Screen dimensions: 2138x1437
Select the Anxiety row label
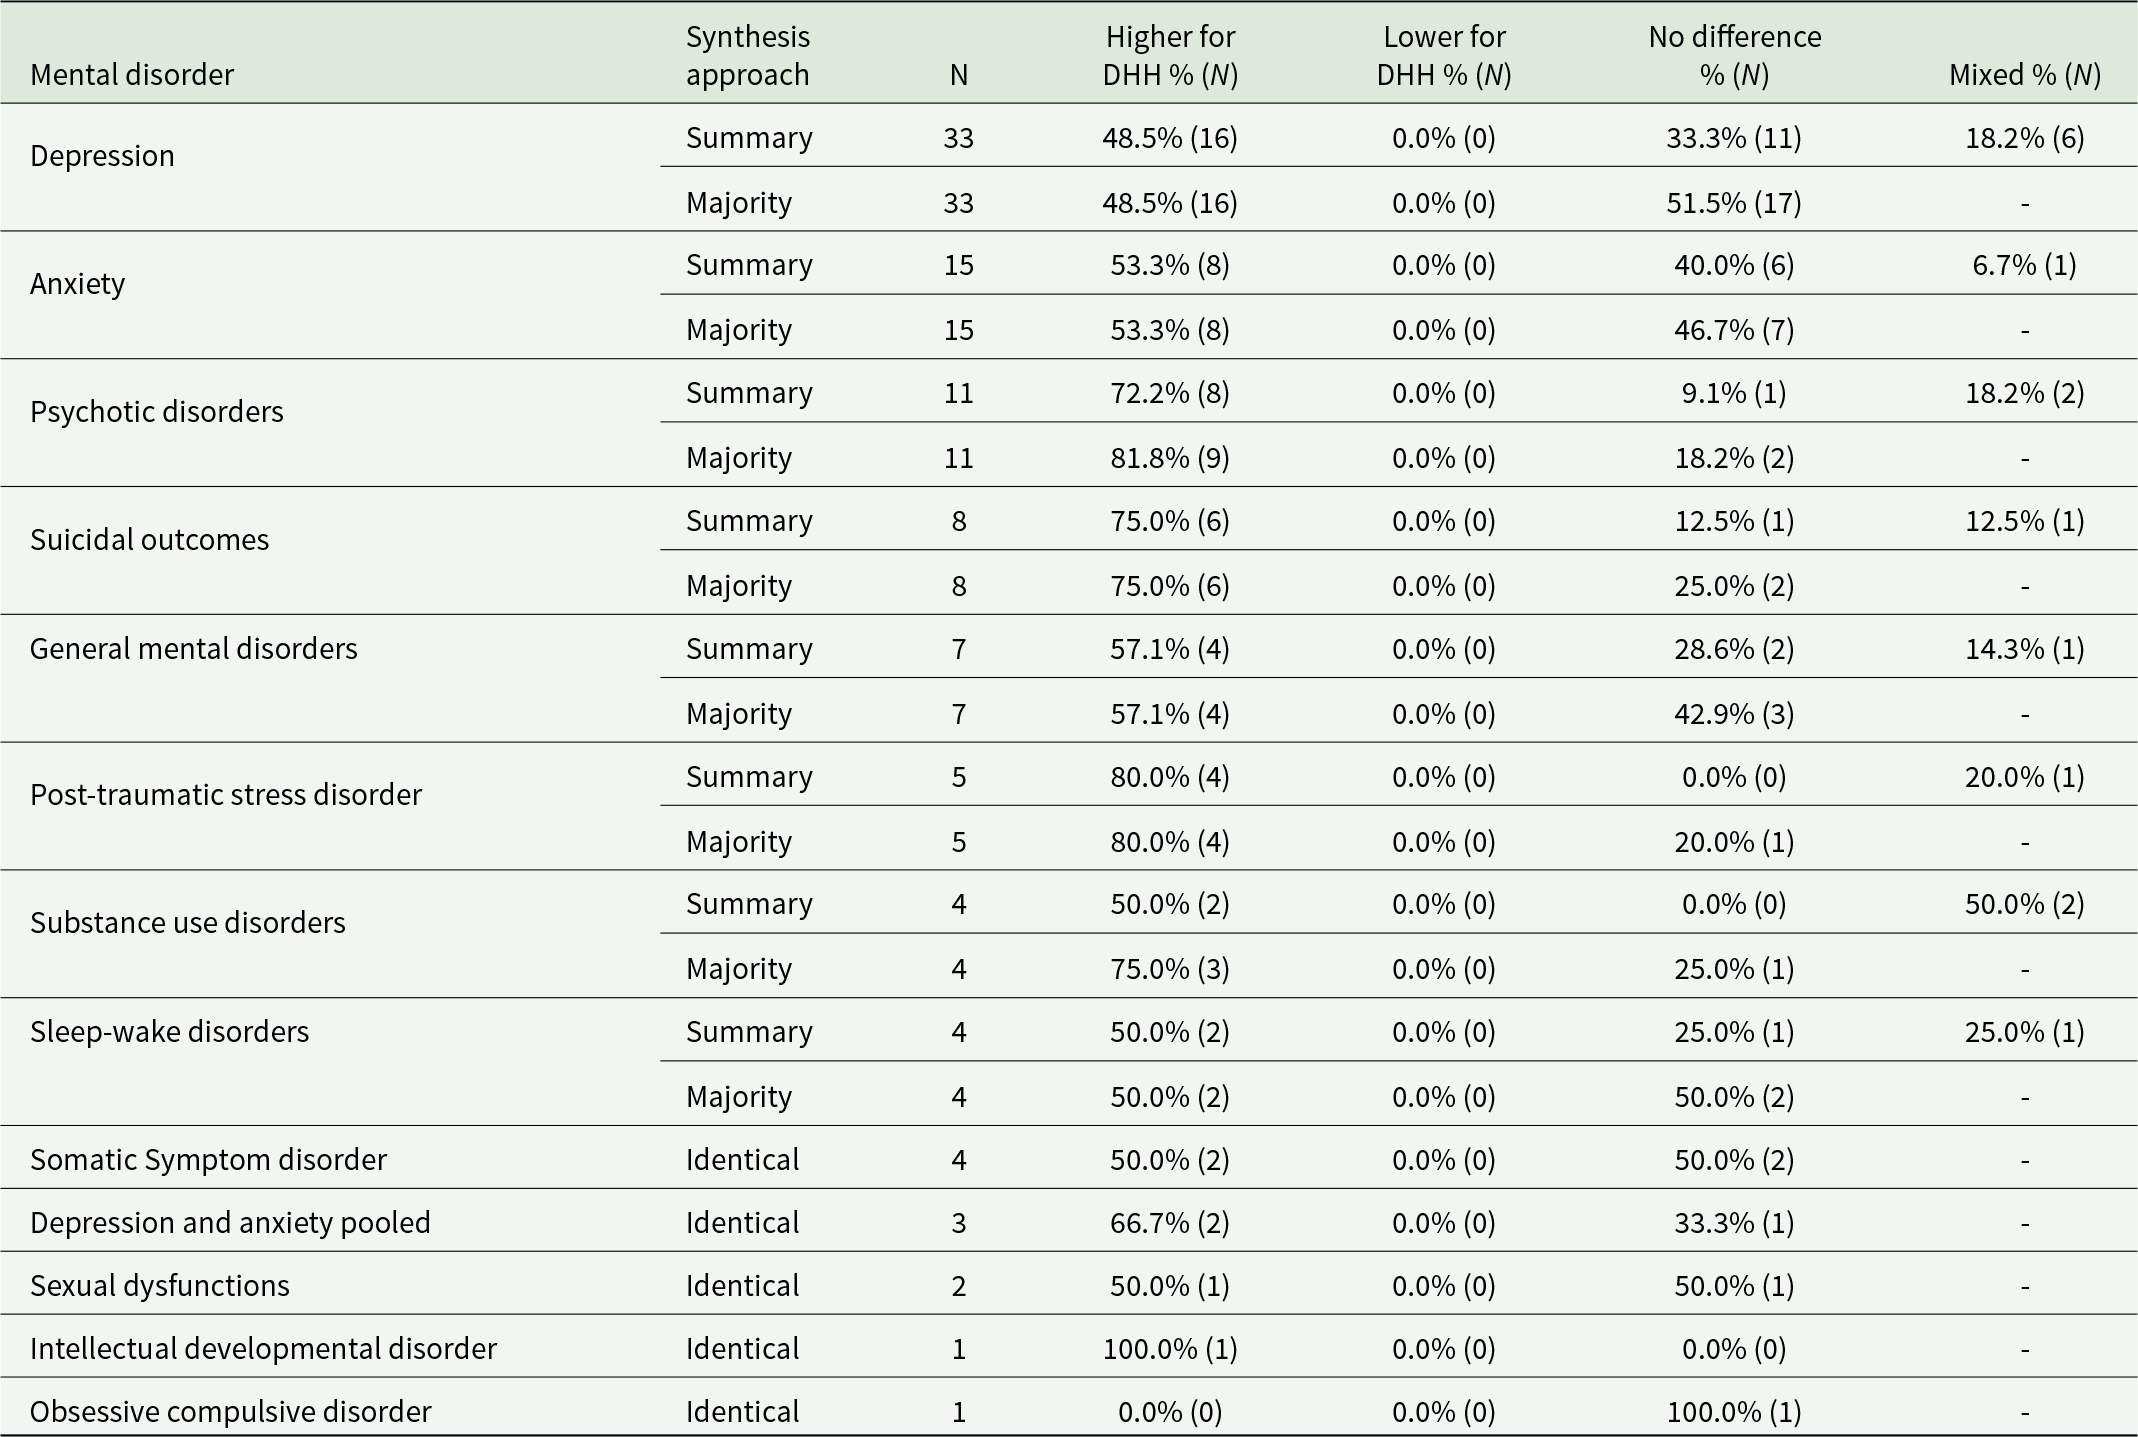[x=77, y=284]
